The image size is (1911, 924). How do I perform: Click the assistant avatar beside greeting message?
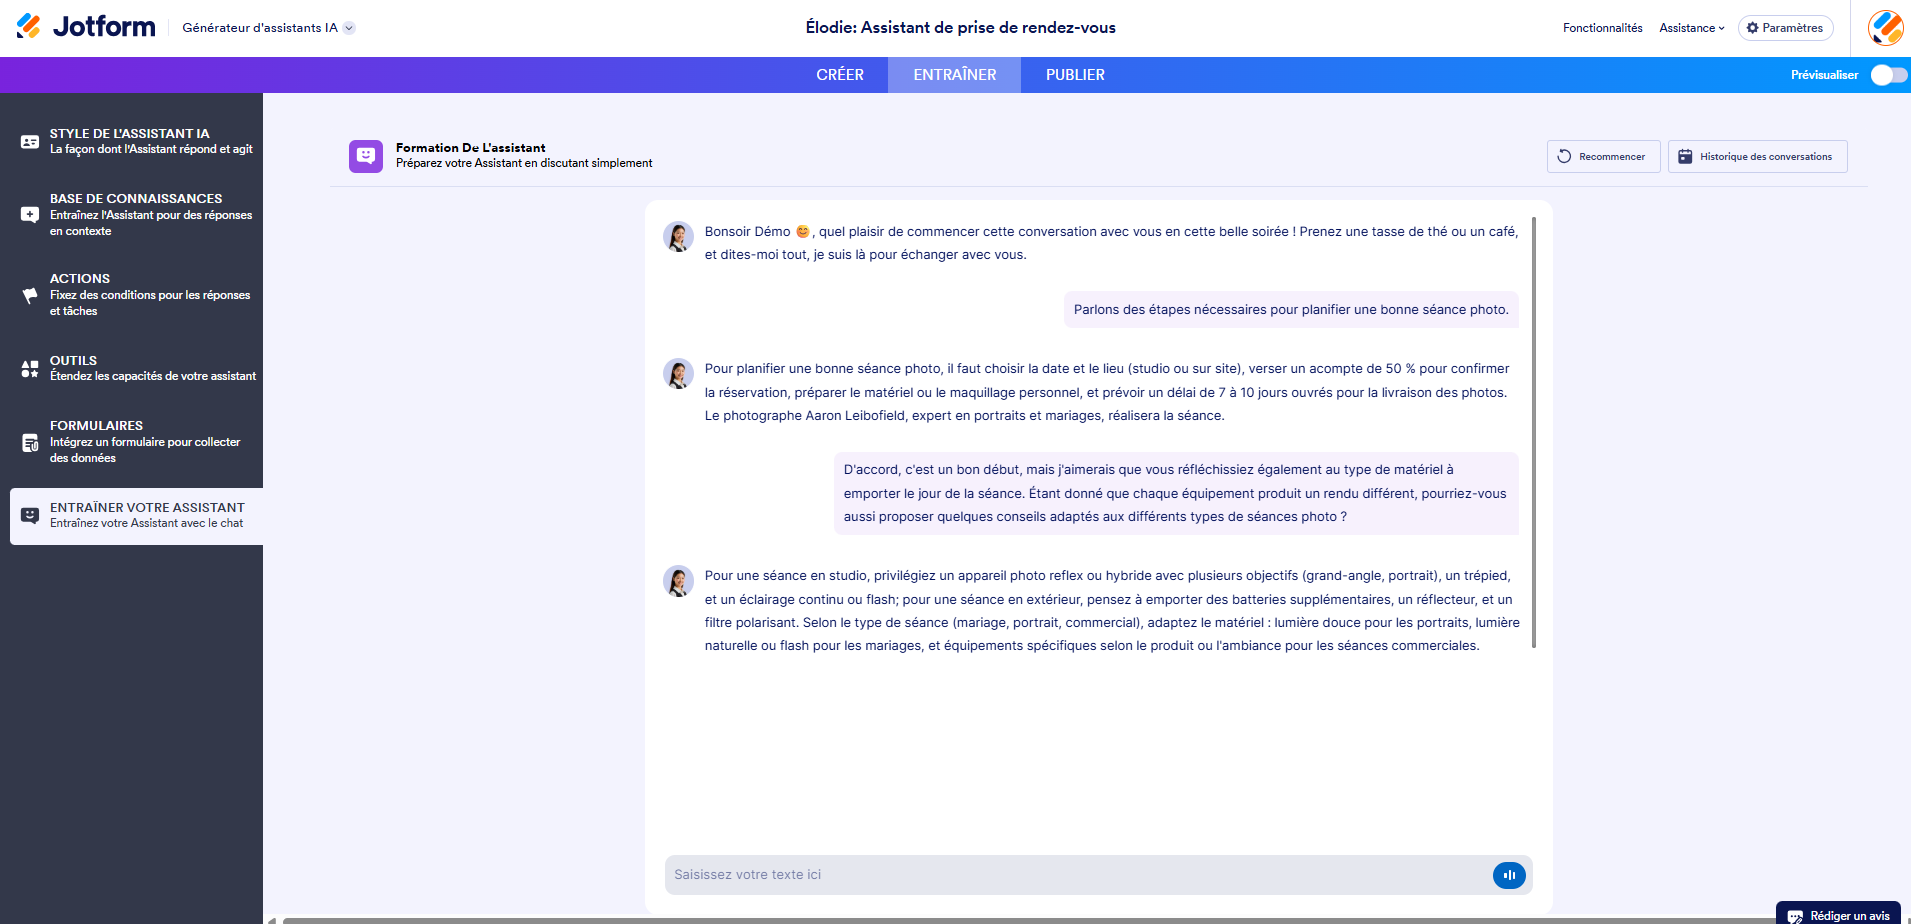tap(679, 237)
